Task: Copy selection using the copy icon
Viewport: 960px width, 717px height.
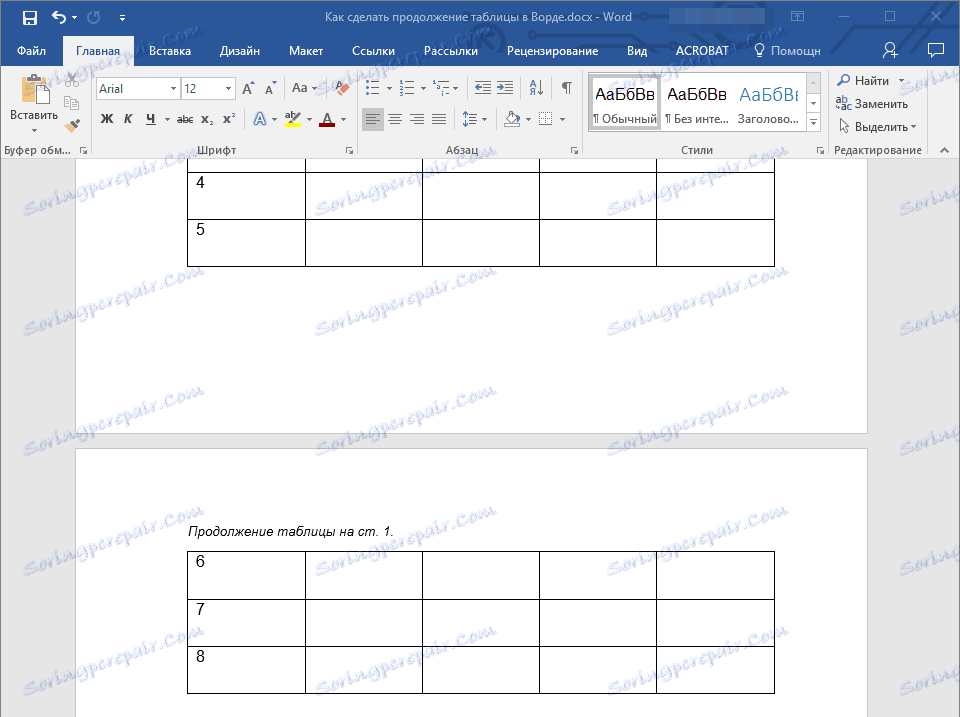Action: [x=72, y=102]
